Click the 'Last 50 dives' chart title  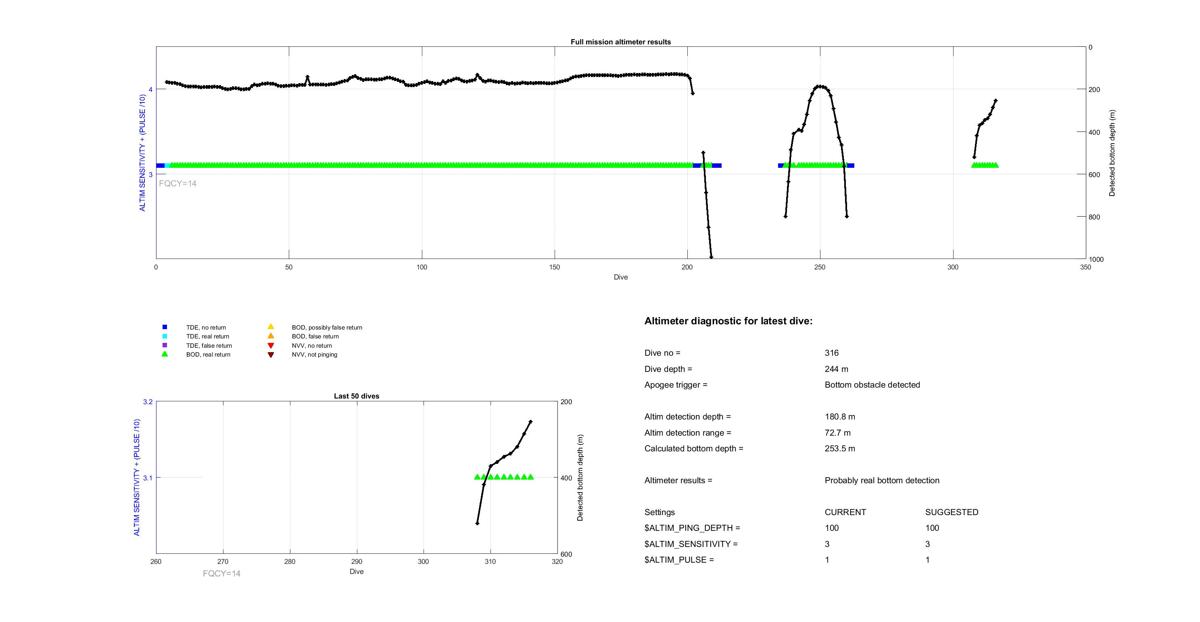pyautogui.click(x=356, y=396)
